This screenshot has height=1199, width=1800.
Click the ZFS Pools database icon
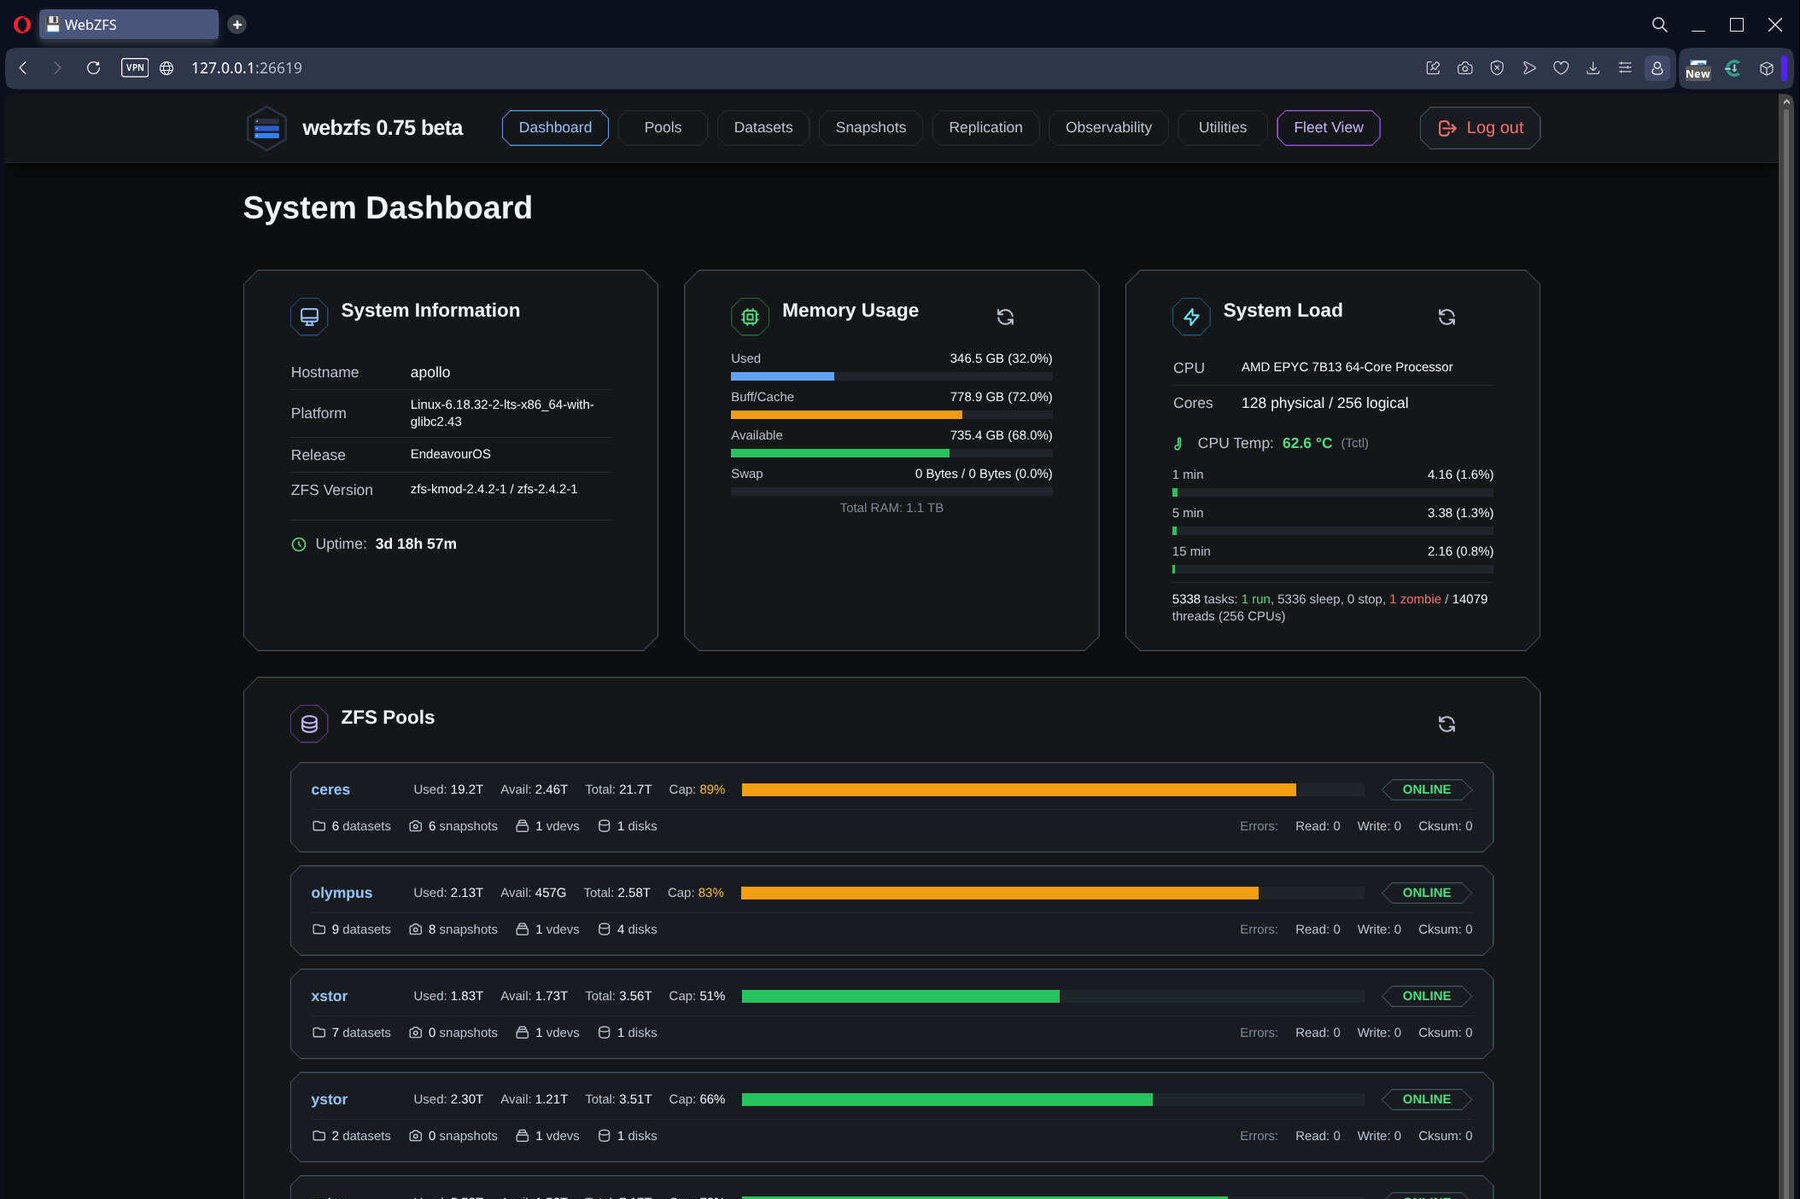tap(309, 723)
